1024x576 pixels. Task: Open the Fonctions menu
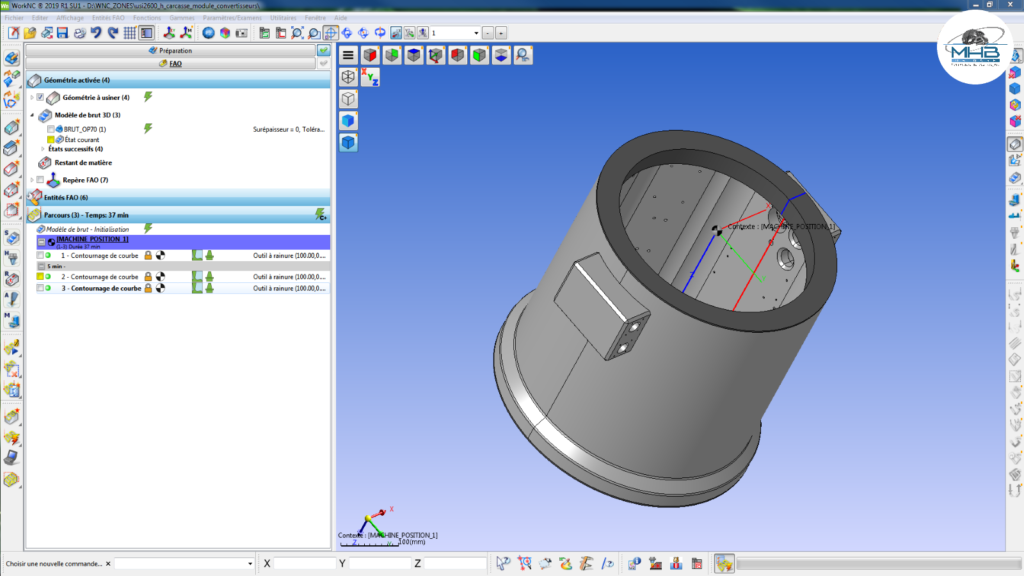pos(146,18)
